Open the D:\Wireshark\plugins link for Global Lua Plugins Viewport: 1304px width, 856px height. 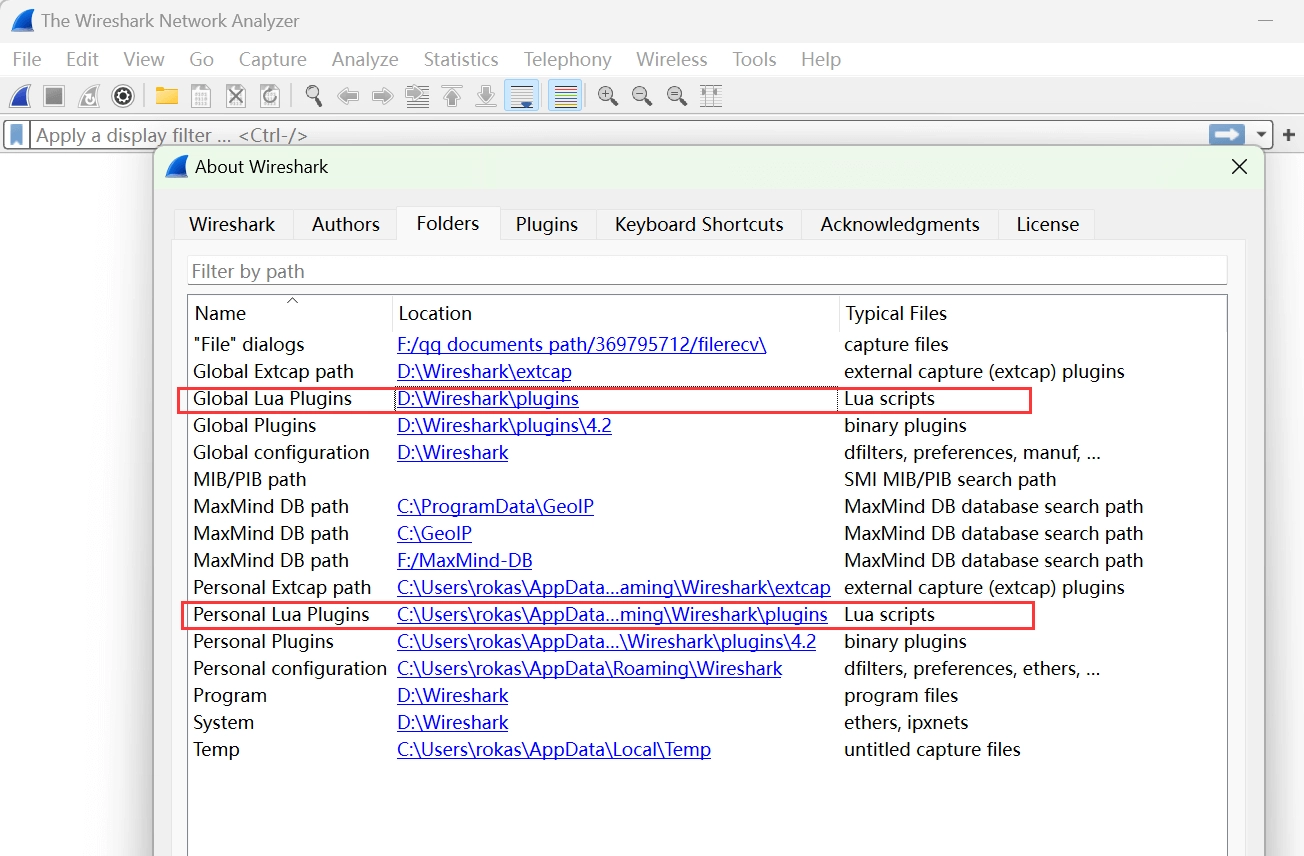tap(488, 399)
